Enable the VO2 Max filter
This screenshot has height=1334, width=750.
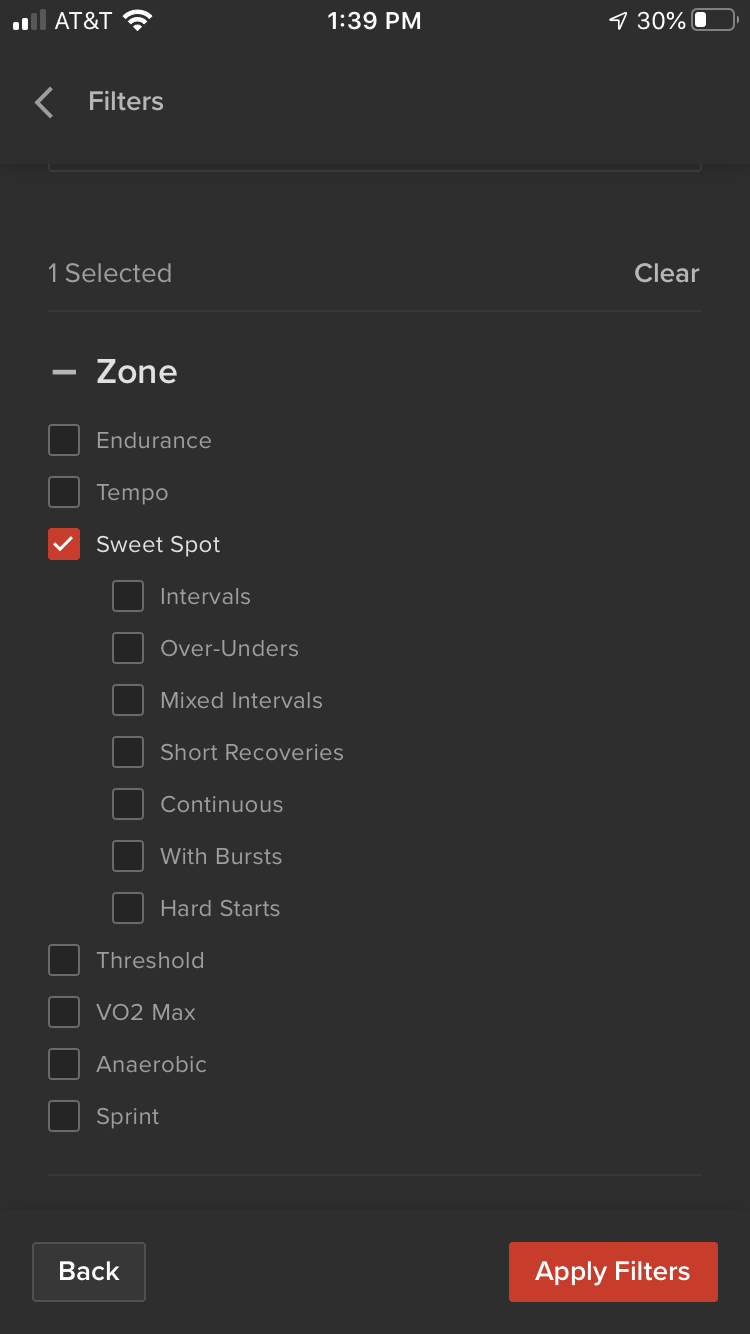tap(64, 1012)
